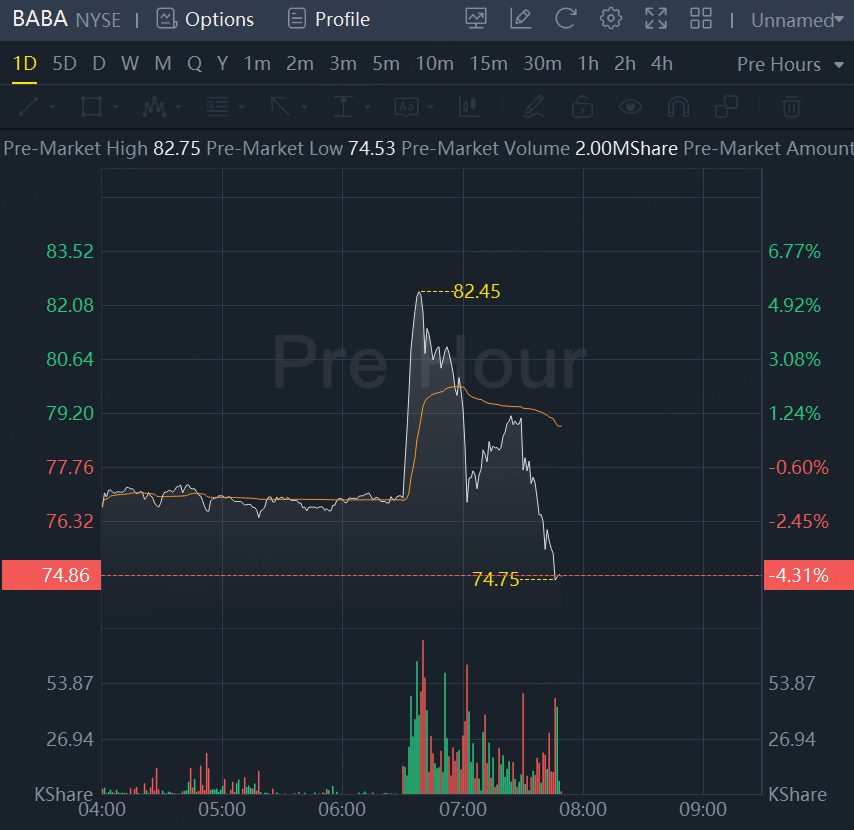
Task: Enter fullscreen chart mode
Action: click(x=656, y=19)
